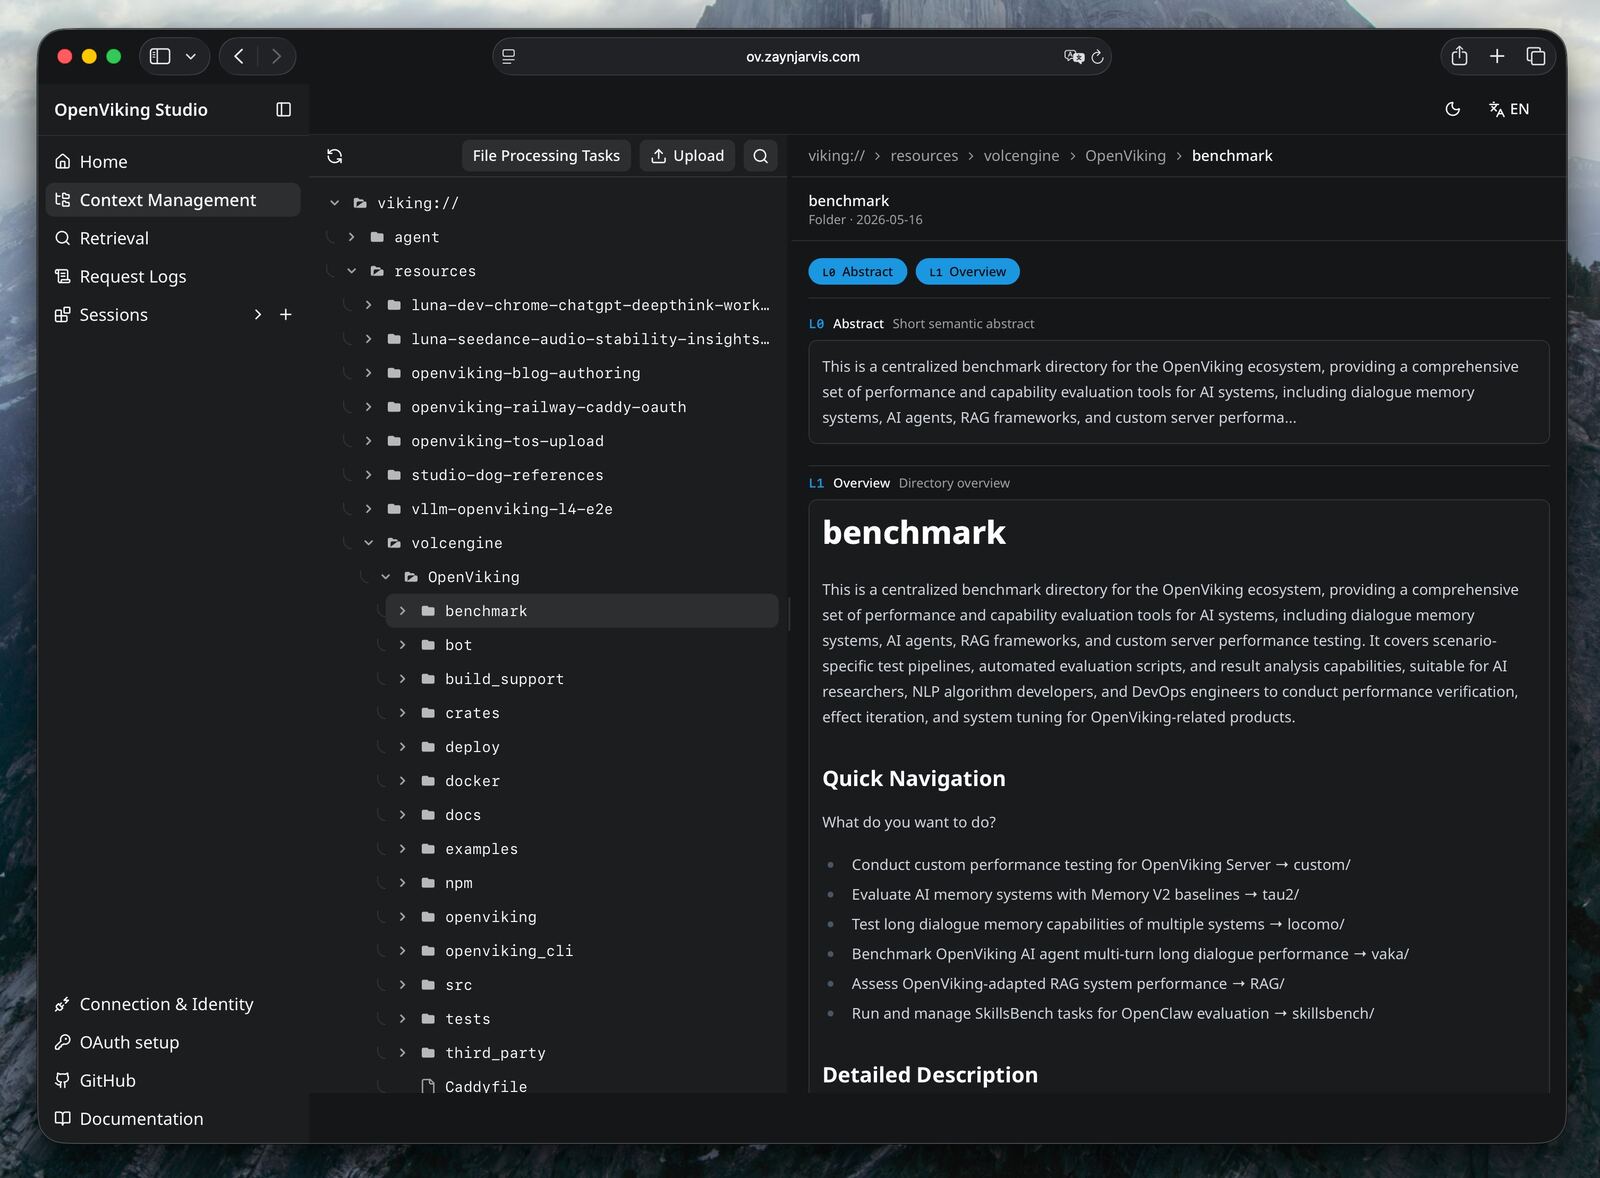Refresh the file tree
Image resolution: width=1600 pixels, height=1178 pixels.
tap(335, 156)
